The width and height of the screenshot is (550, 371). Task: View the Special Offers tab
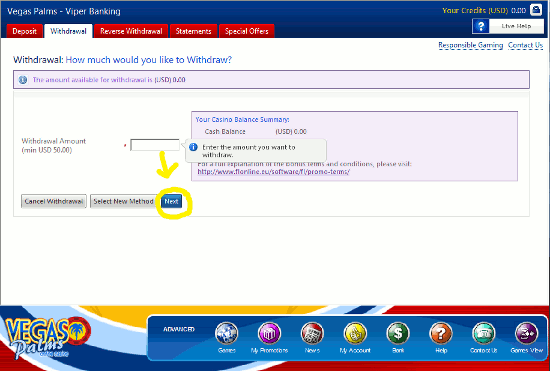click(247, 31)
